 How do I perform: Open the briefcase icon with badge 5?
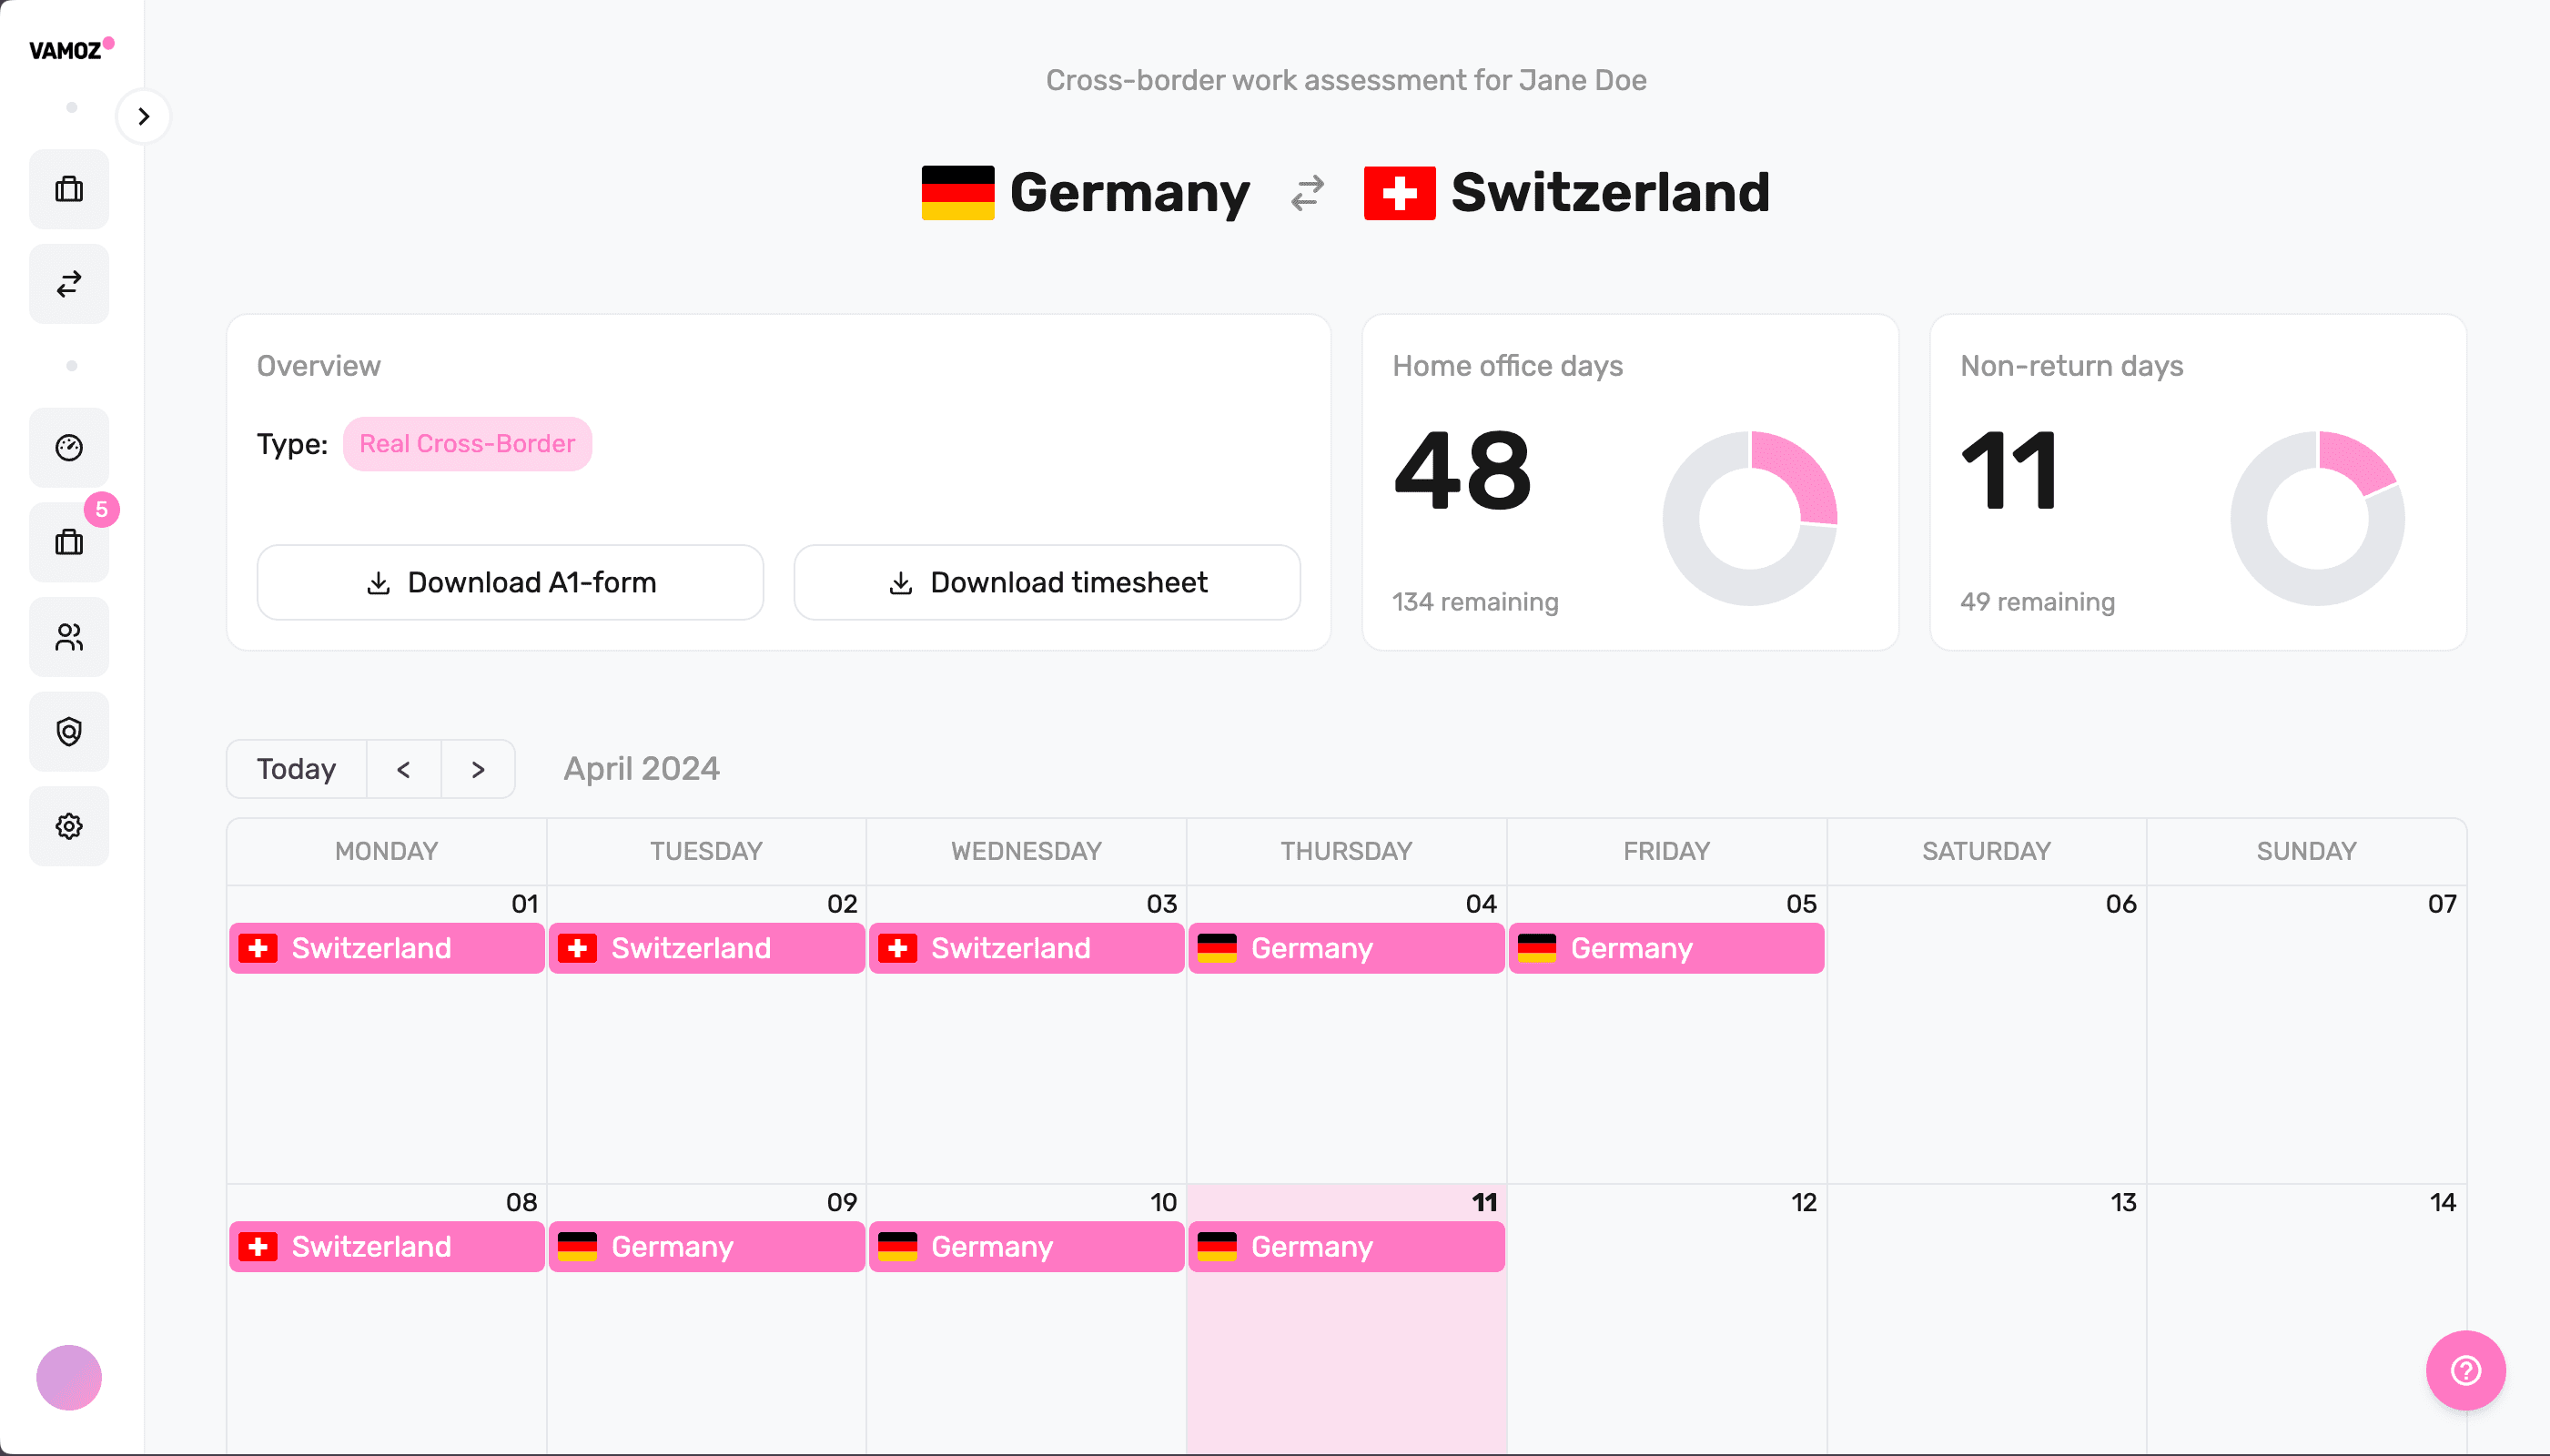pos(69,542)
